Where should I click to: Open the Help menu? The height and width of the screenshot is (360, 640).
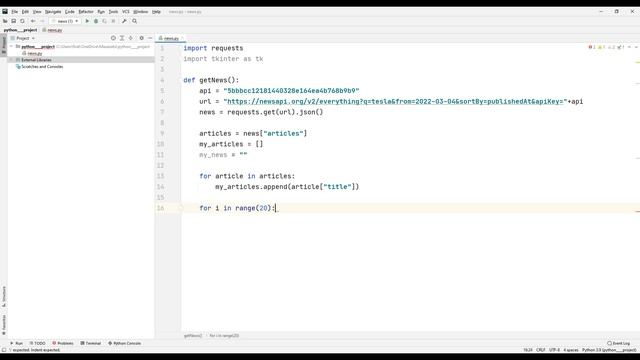point(156,12)
